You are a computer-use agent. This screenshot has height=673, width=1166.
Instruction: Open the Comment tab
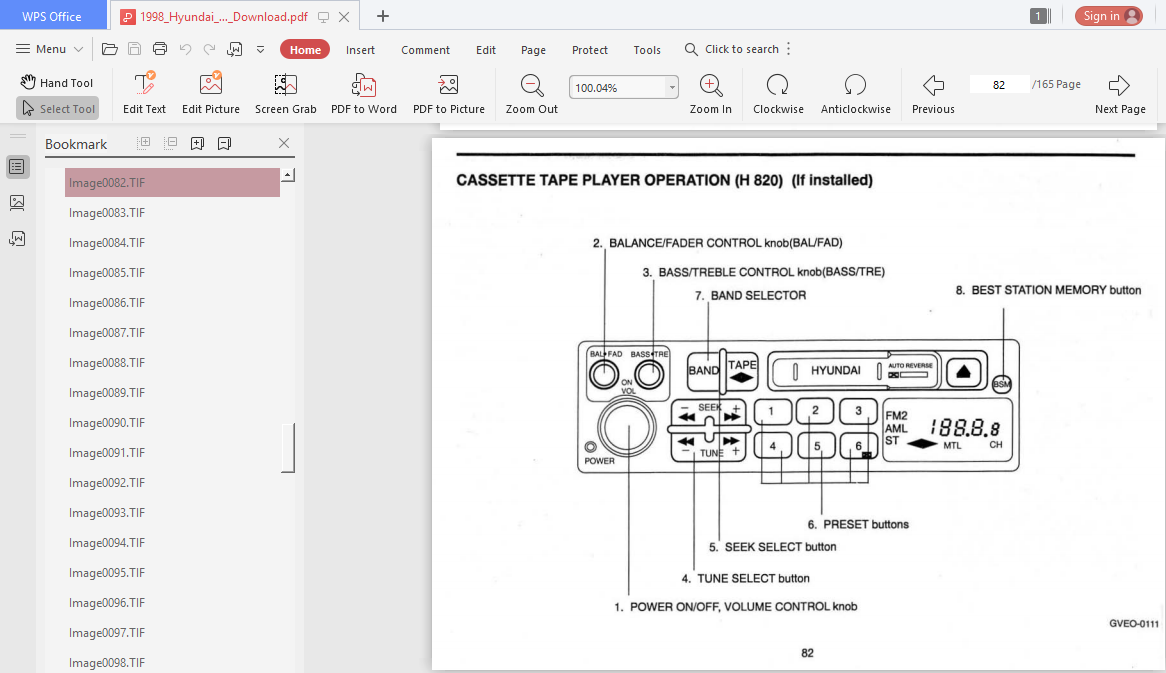[425, 50]
